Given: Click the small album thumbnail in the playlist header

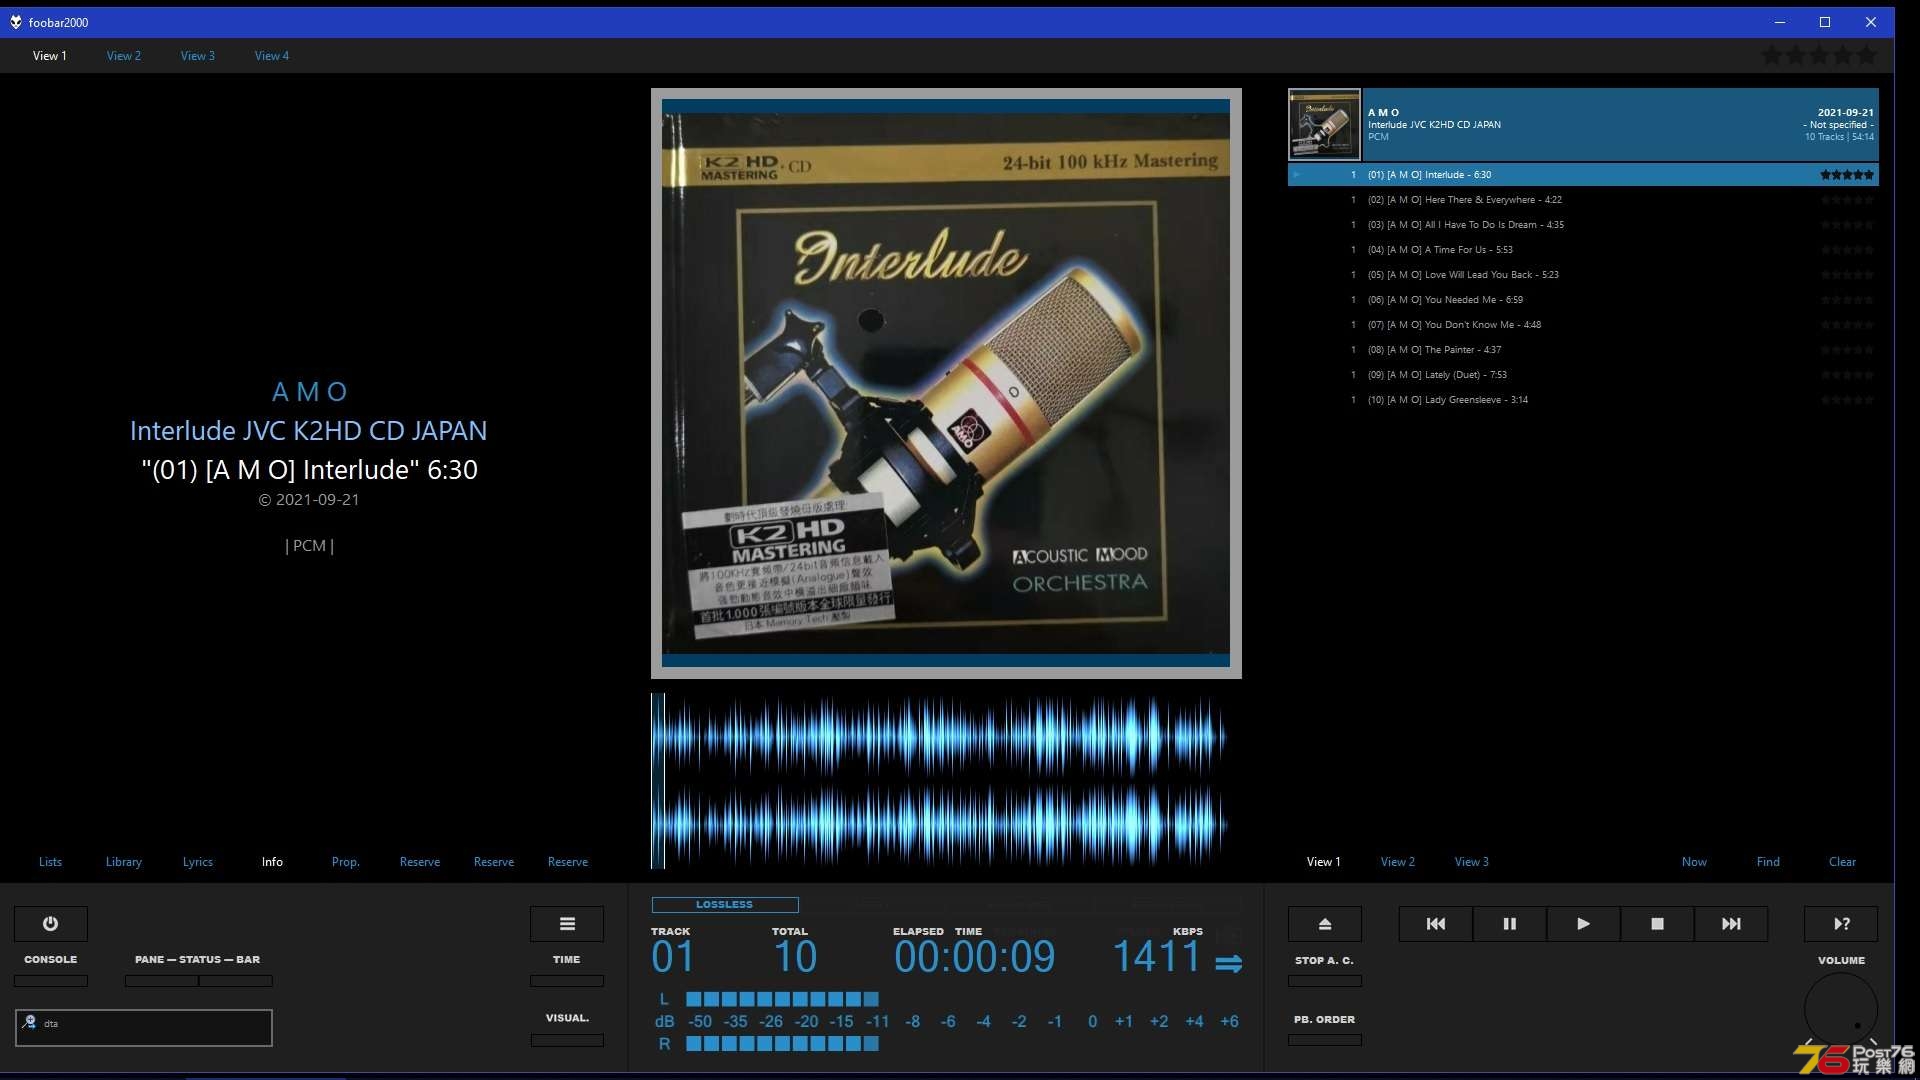Looking at the screenshot, I should click(1324, 124).
